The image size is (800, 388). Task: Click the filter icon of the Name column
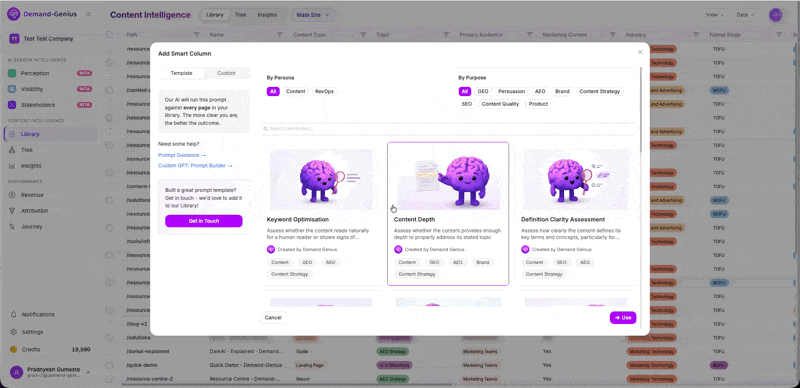pos(280,35)
